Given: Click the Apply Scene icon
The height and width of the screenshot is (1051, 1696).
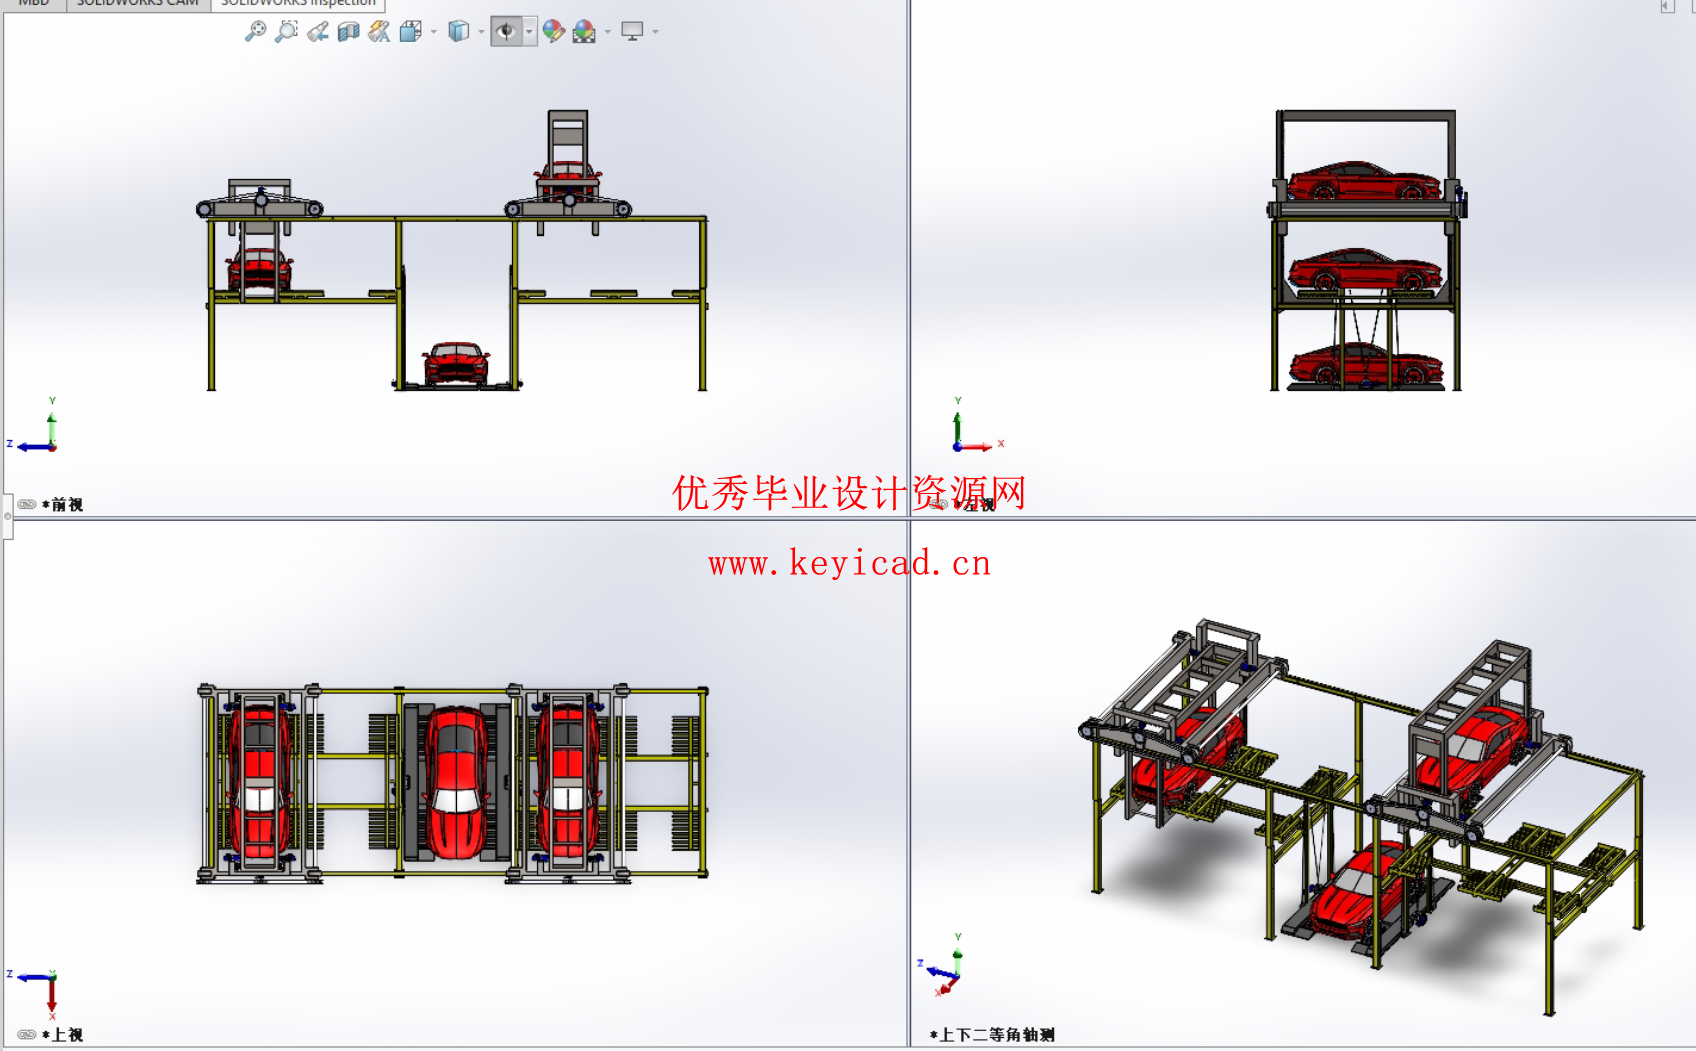Looking at the screenshot, I should click(584, 32).
